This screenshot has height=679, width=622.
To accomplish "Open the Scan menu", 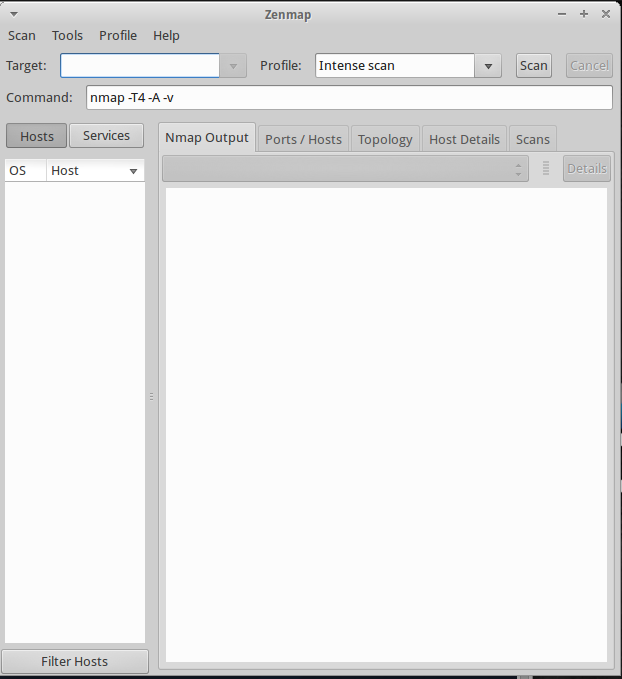I will point(22,36).
